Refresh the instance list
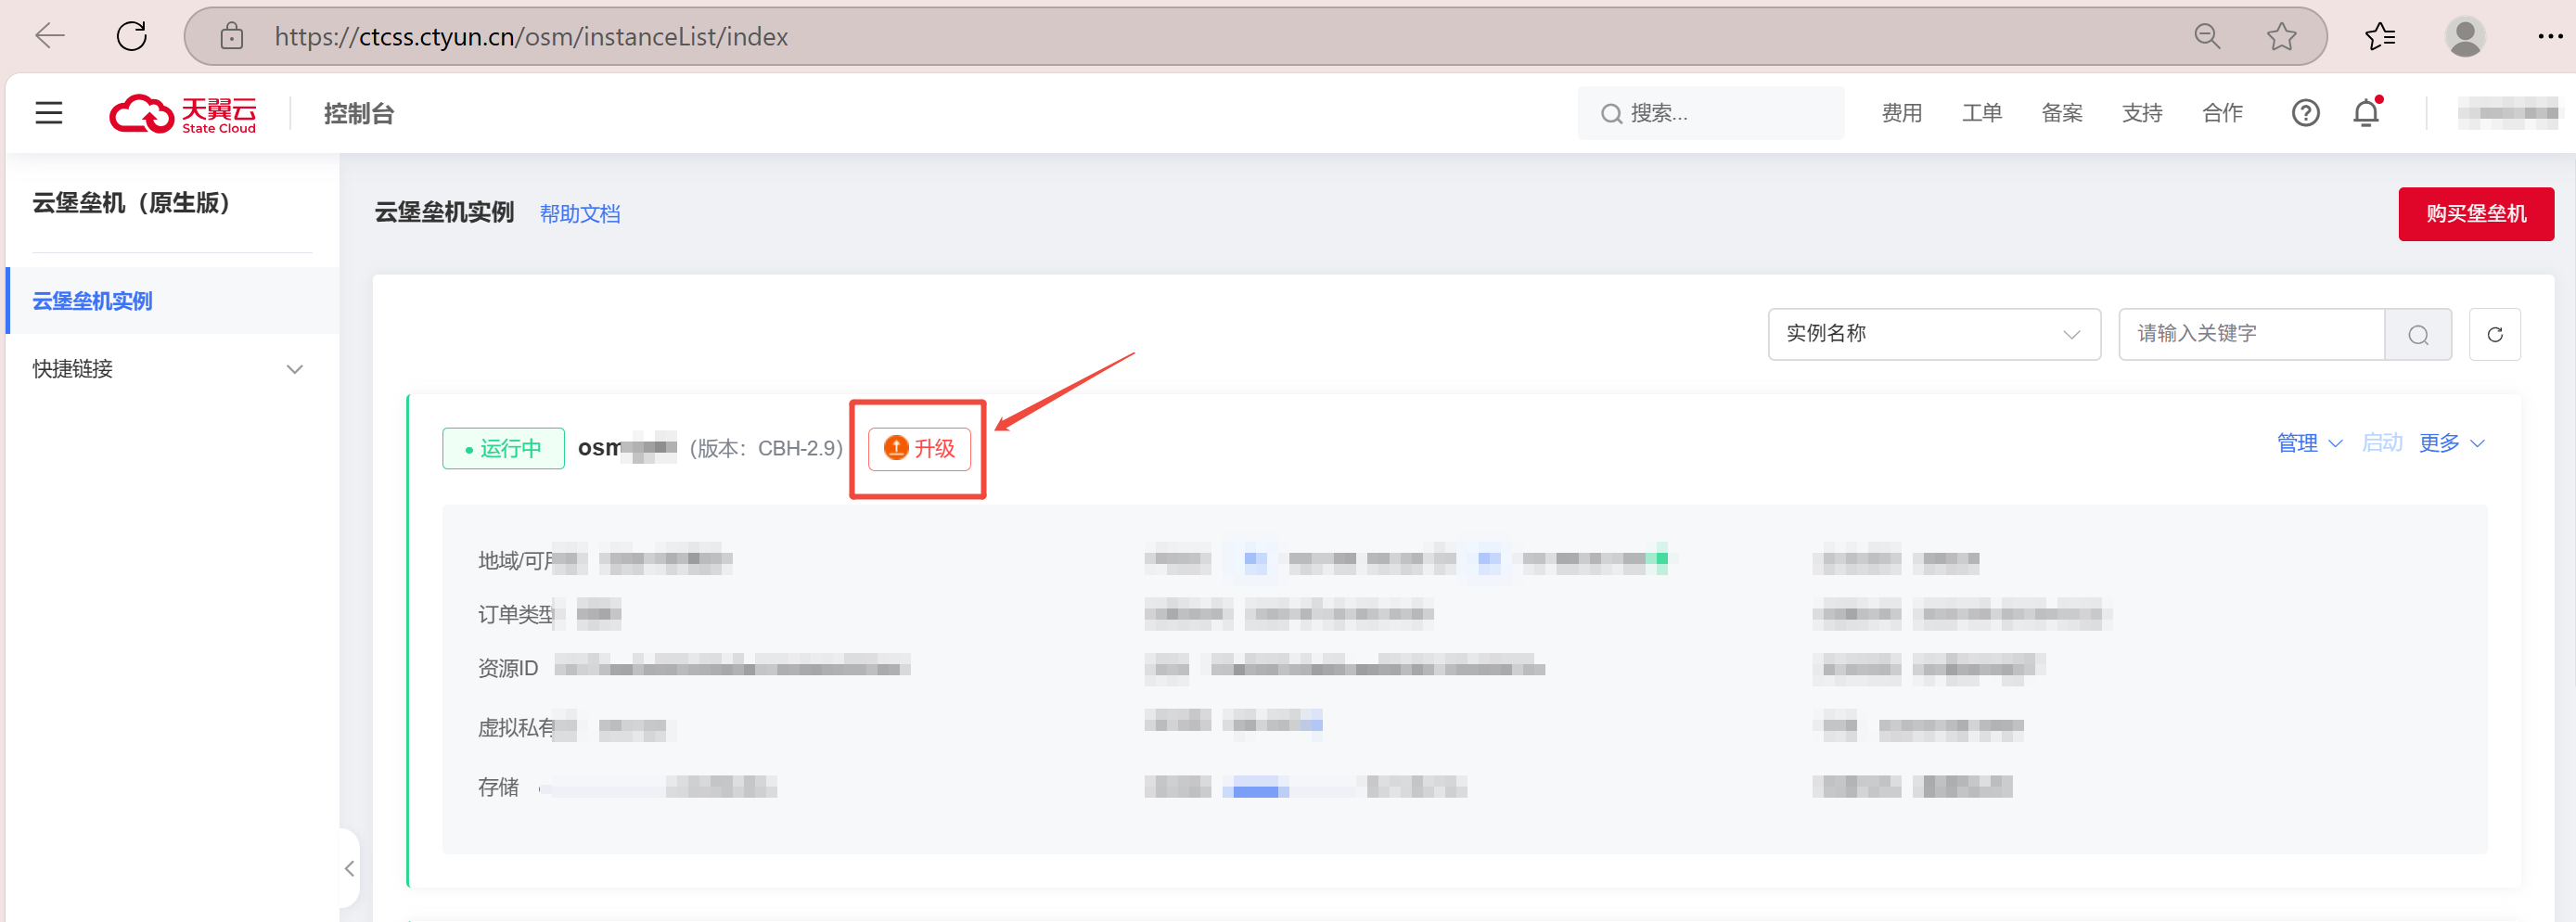Viewport: 2576px width, 922px height. click(2494, 334)
